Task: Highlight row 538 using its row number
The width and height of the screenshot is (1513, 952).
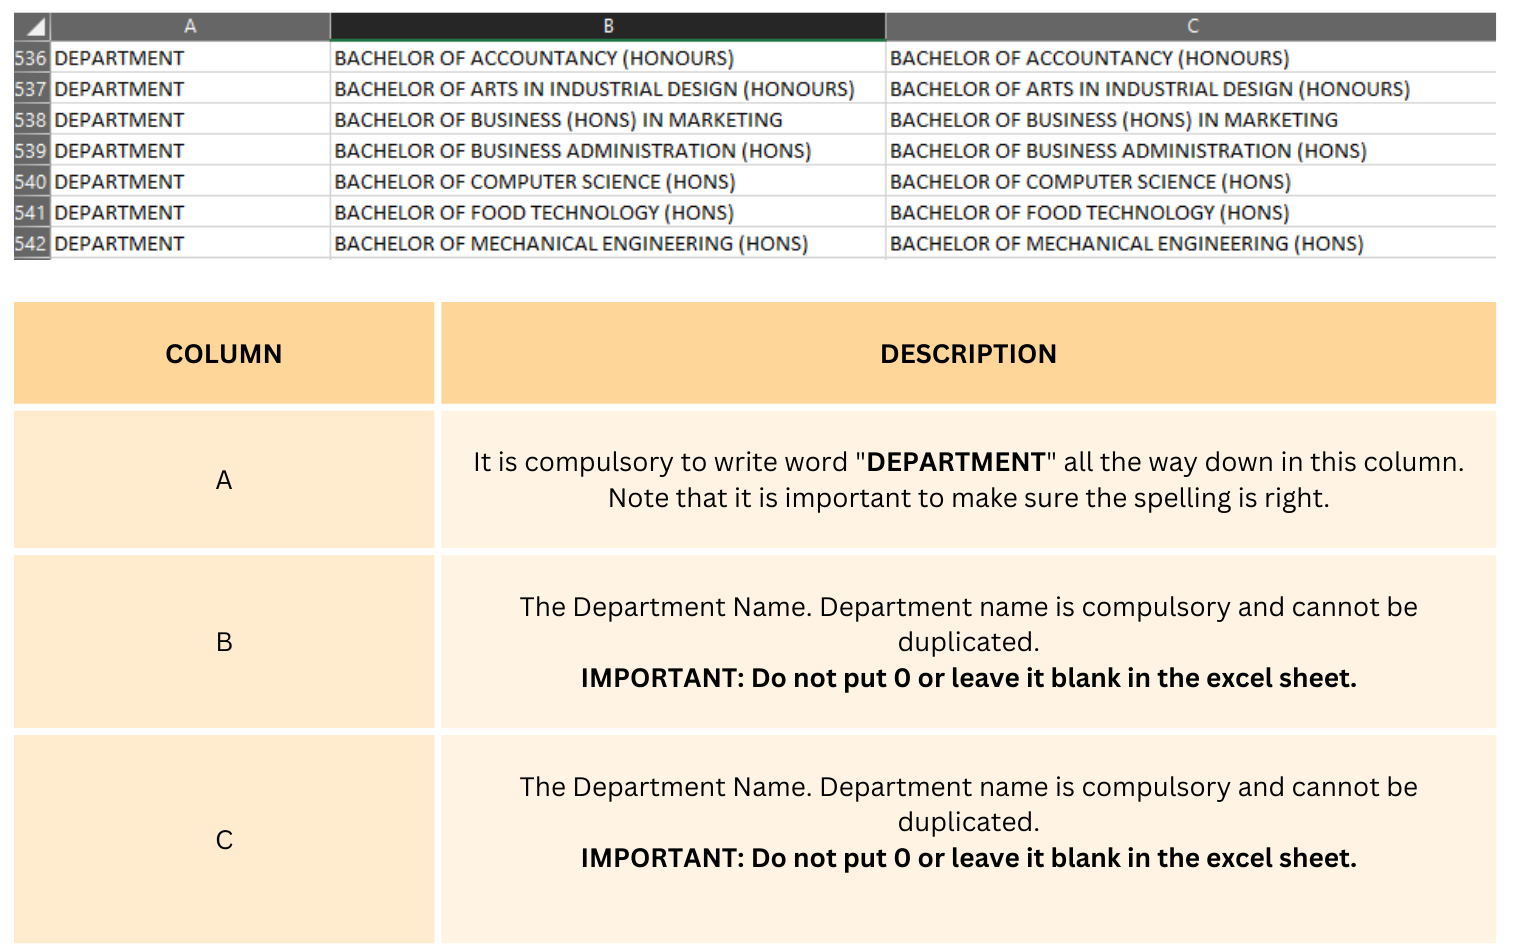Action: click(x=31, y=120)
